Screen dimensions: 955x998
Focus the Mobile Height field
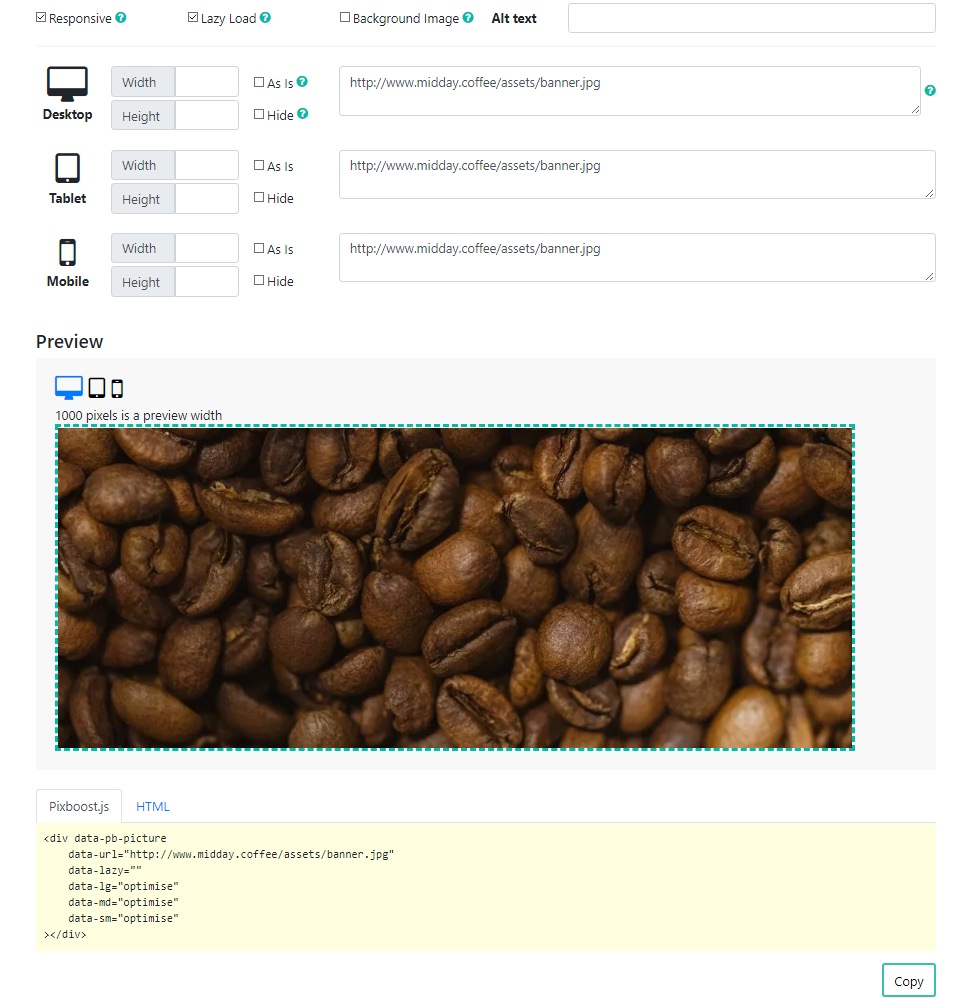coord(206,281)
